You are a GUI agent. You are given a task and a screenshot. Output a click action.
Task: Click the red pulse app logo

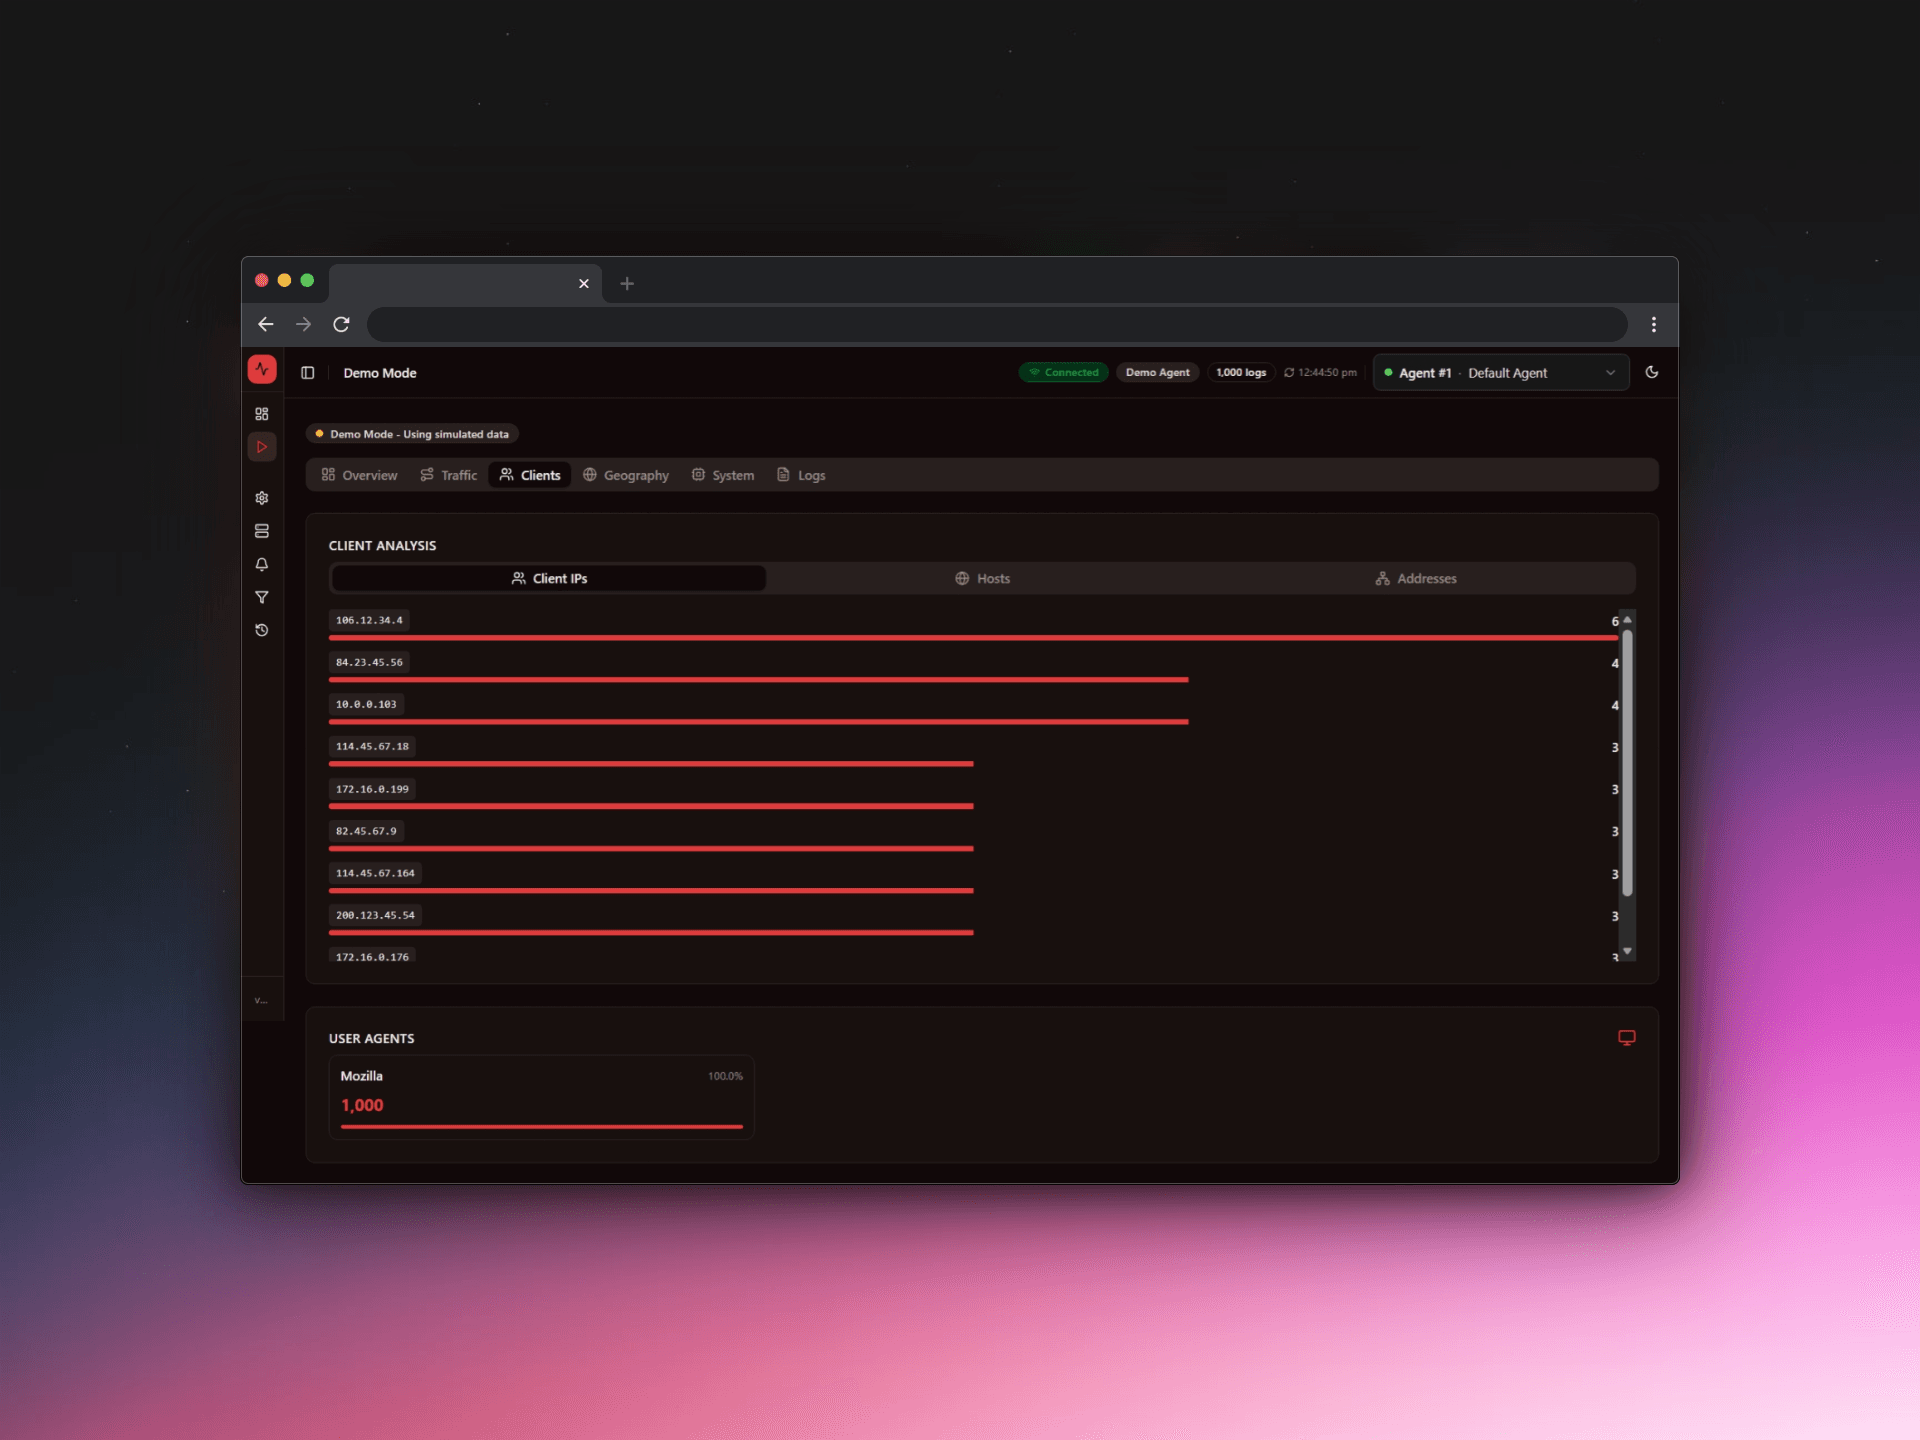[262, 369]
